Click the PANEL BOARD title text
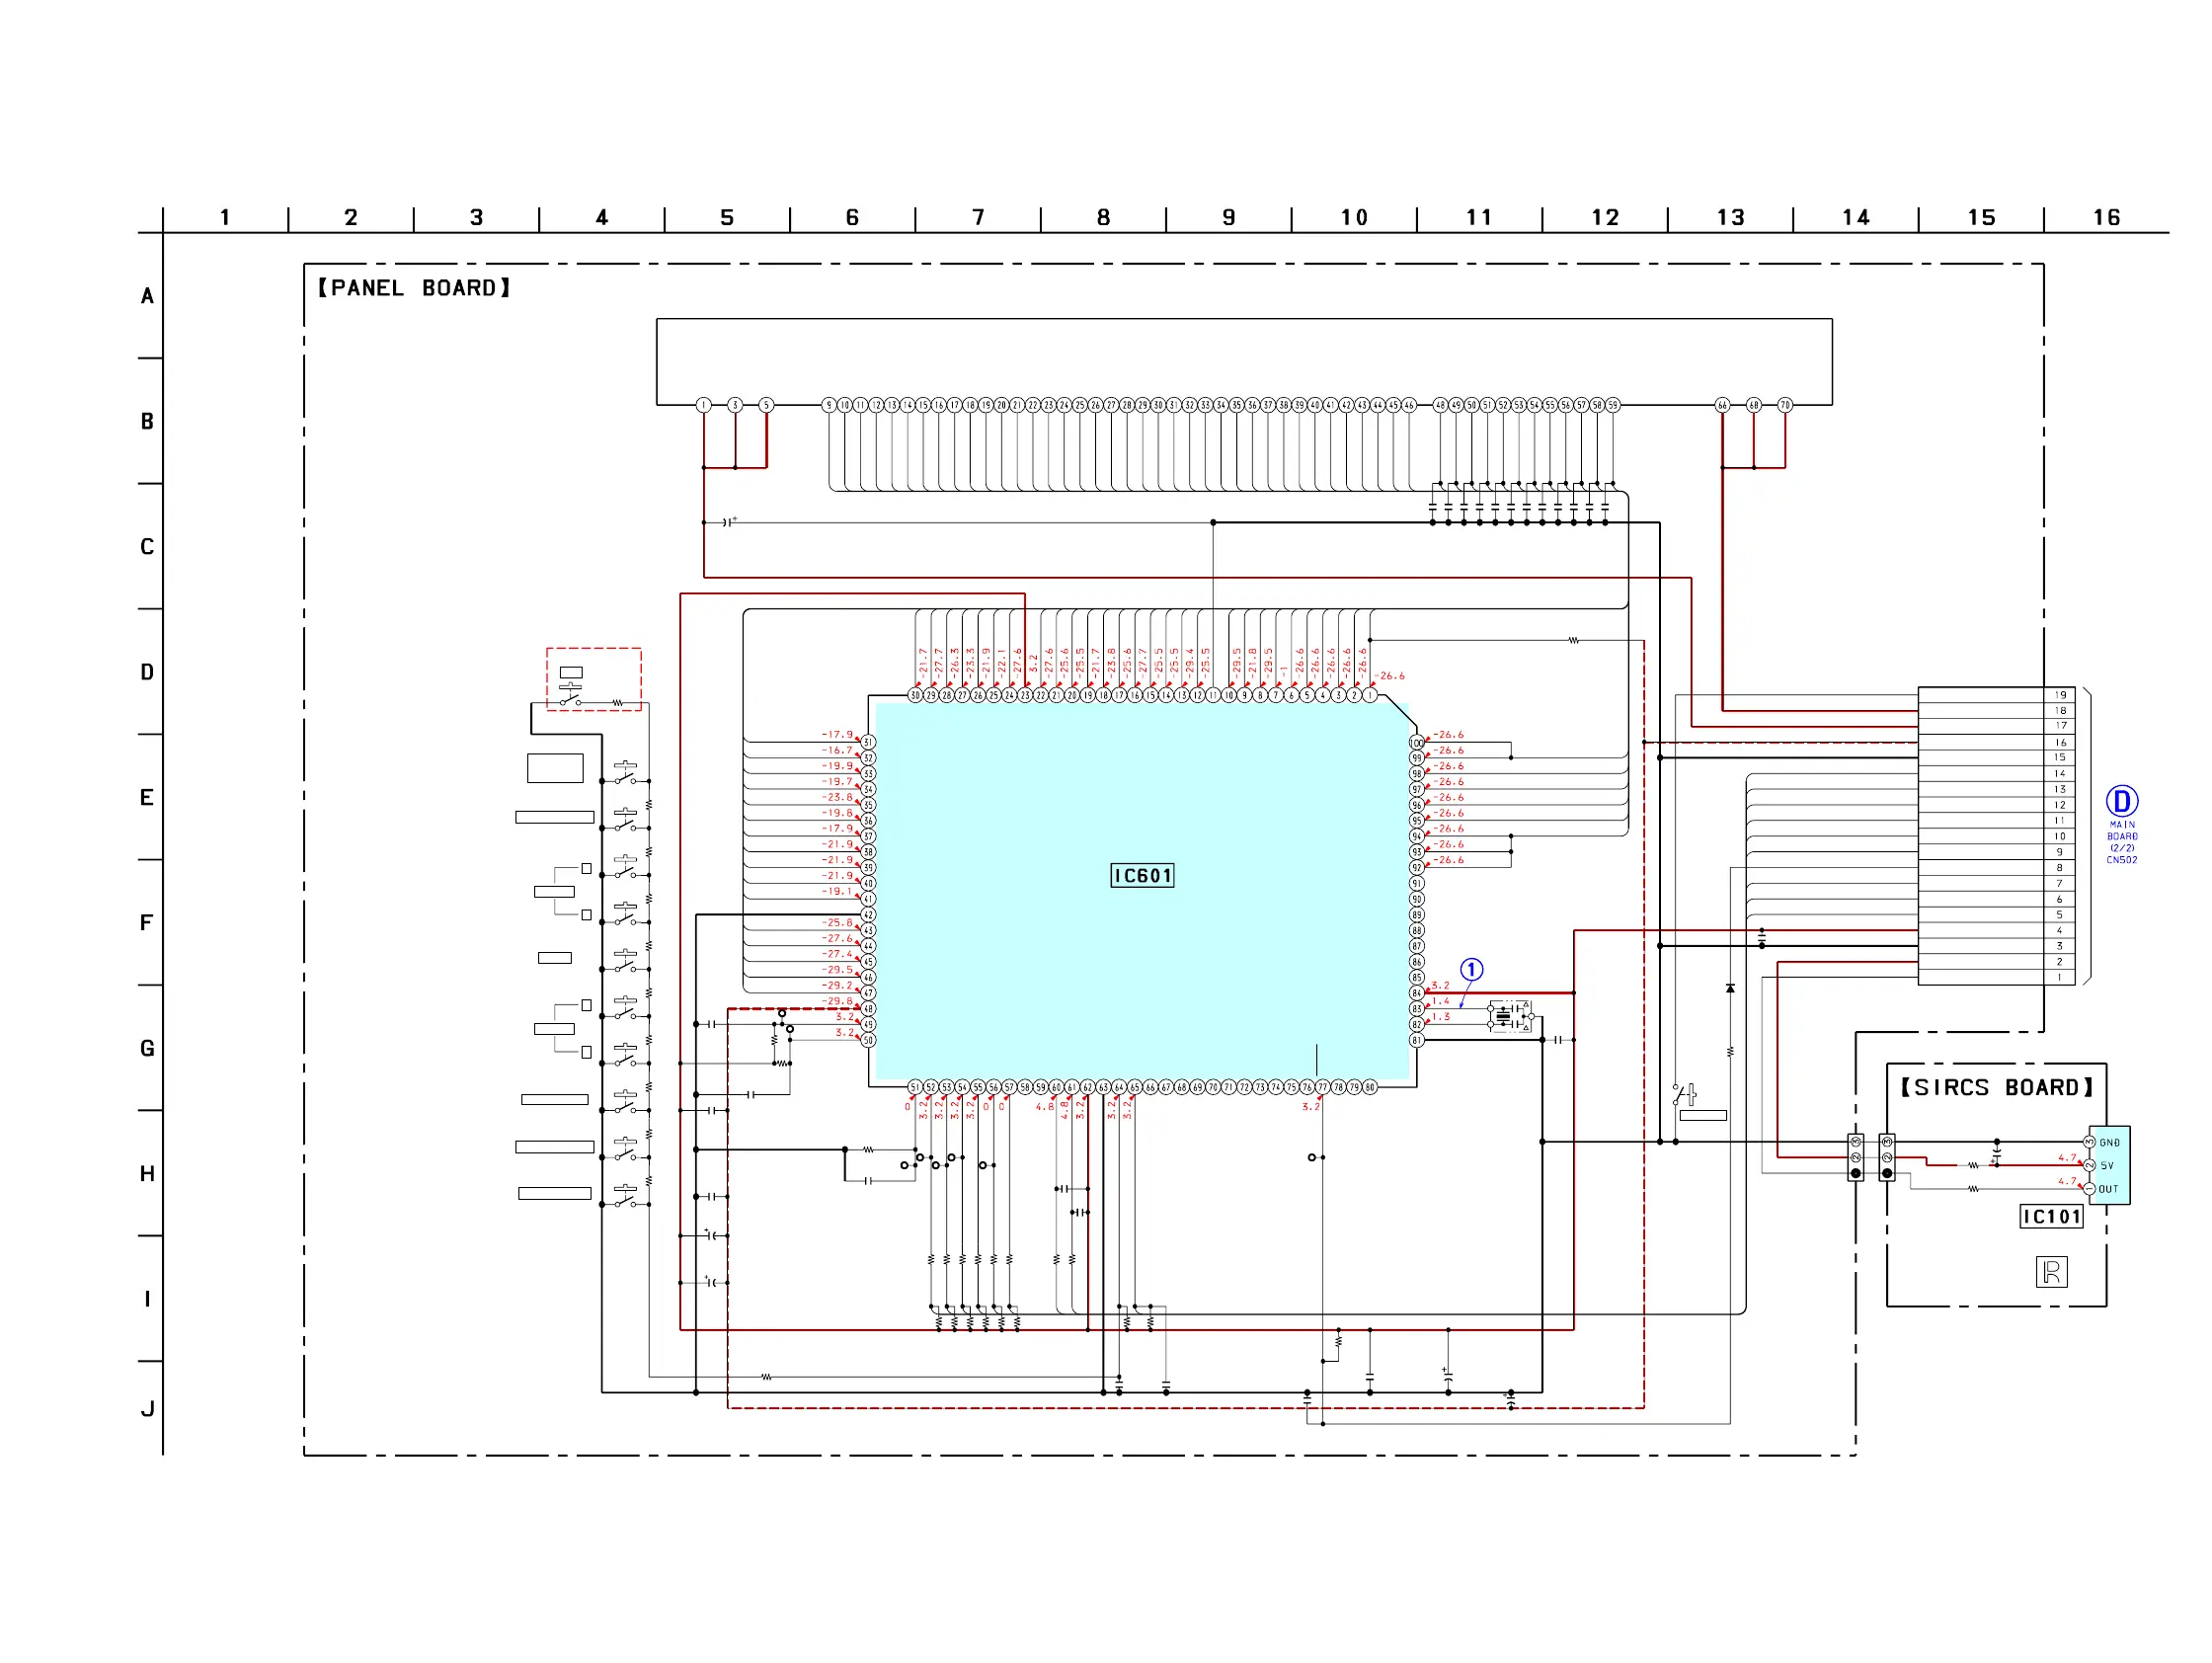Screen dimensions: 2212x1663 [414, 288]
